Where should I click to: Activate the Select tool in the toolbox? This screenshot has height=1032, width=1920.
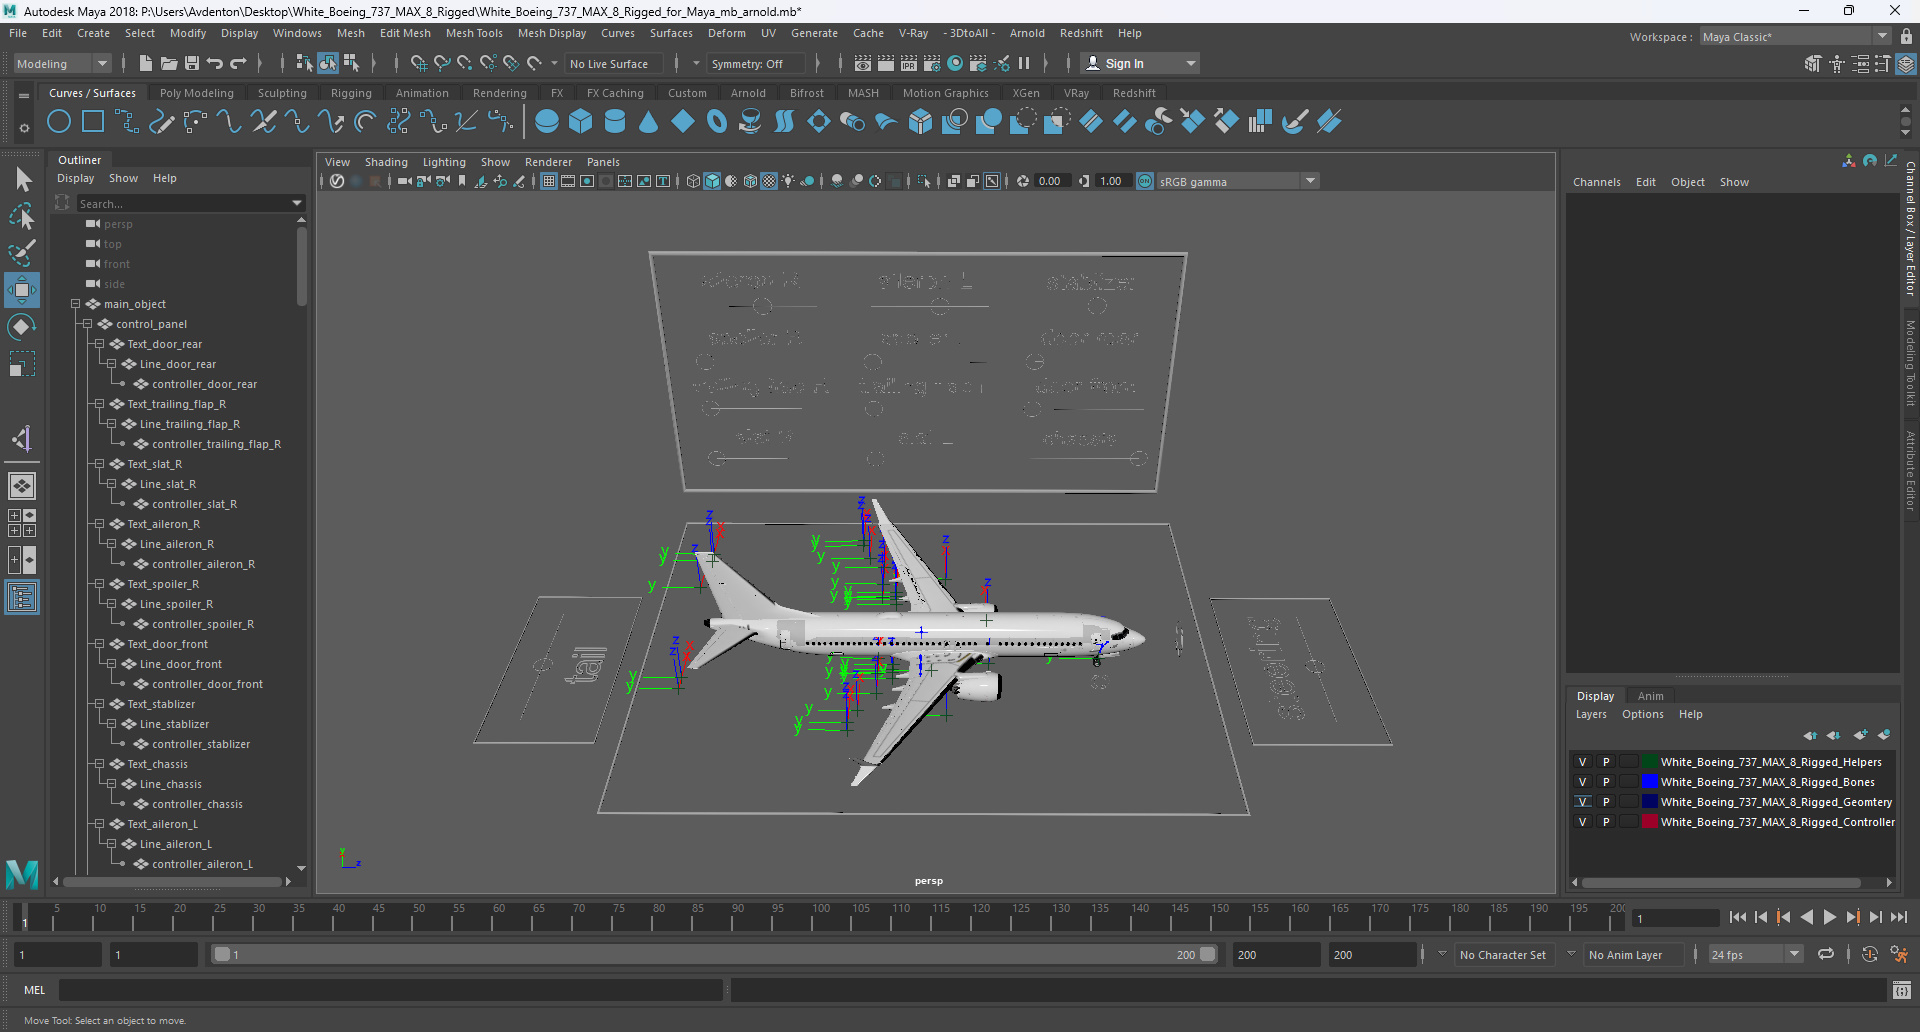point(22,180)
